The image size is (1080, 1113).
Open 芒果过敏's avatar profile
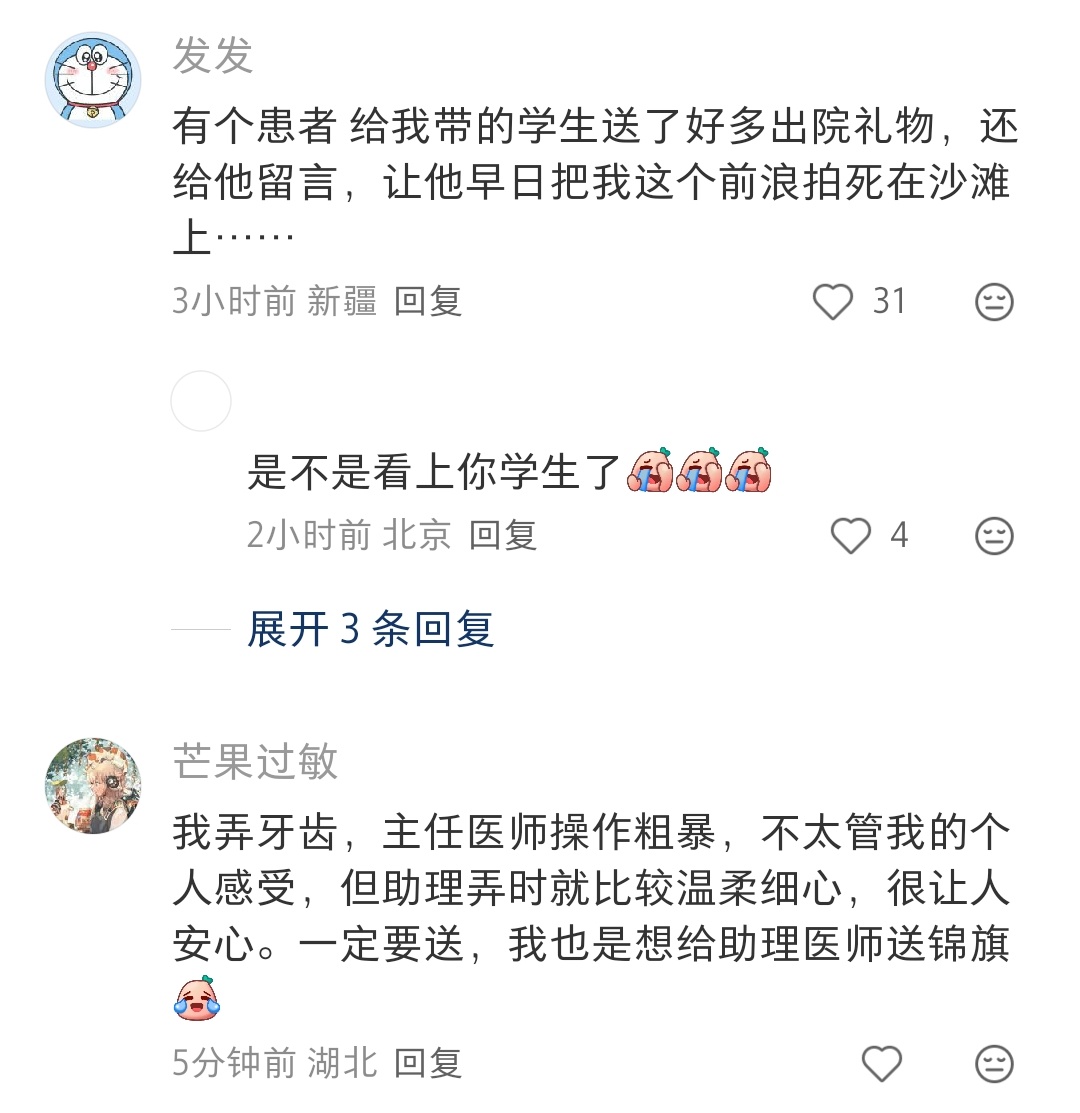point(93,785)
